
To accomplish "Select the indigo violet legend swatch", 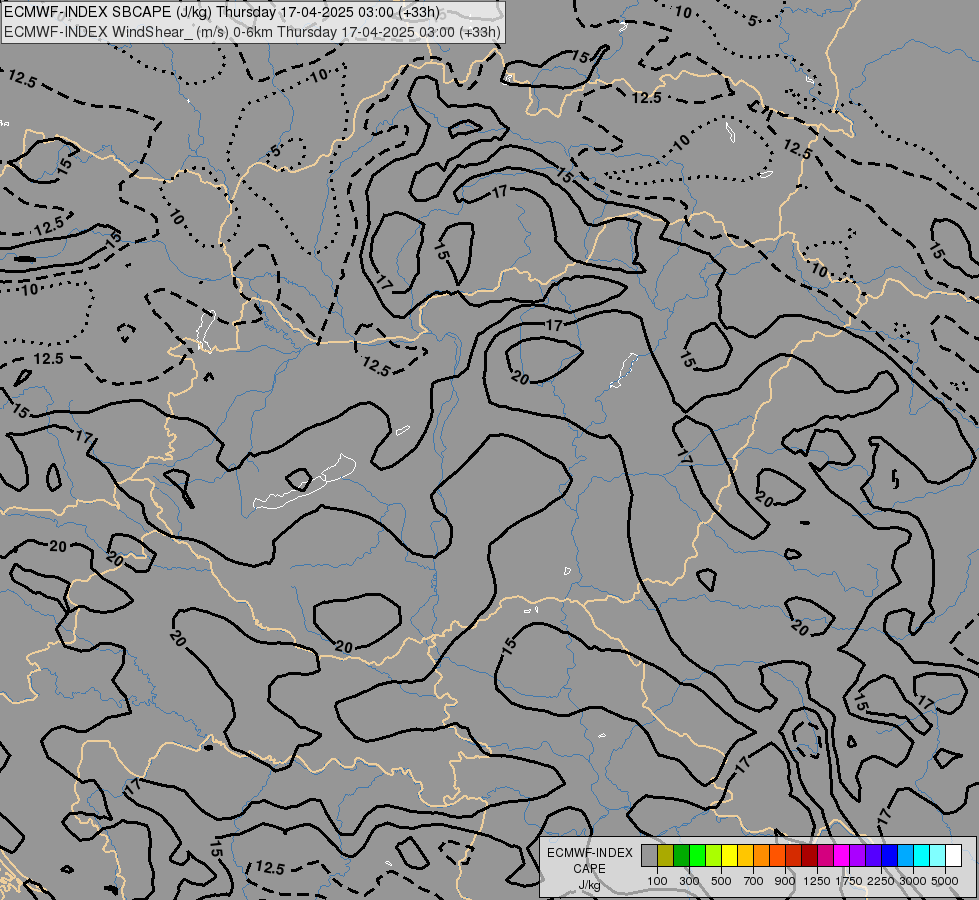I will click(x=874, y=856).
